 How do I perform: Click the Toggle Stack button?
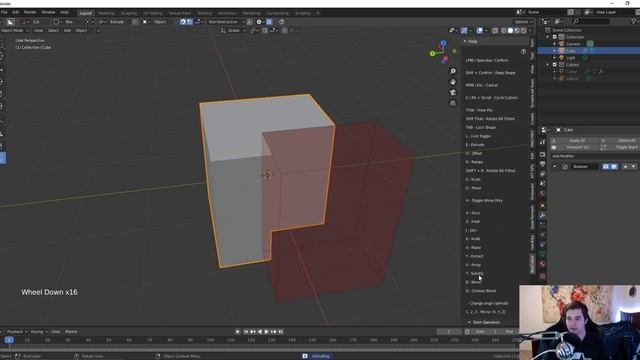point(620,147)
